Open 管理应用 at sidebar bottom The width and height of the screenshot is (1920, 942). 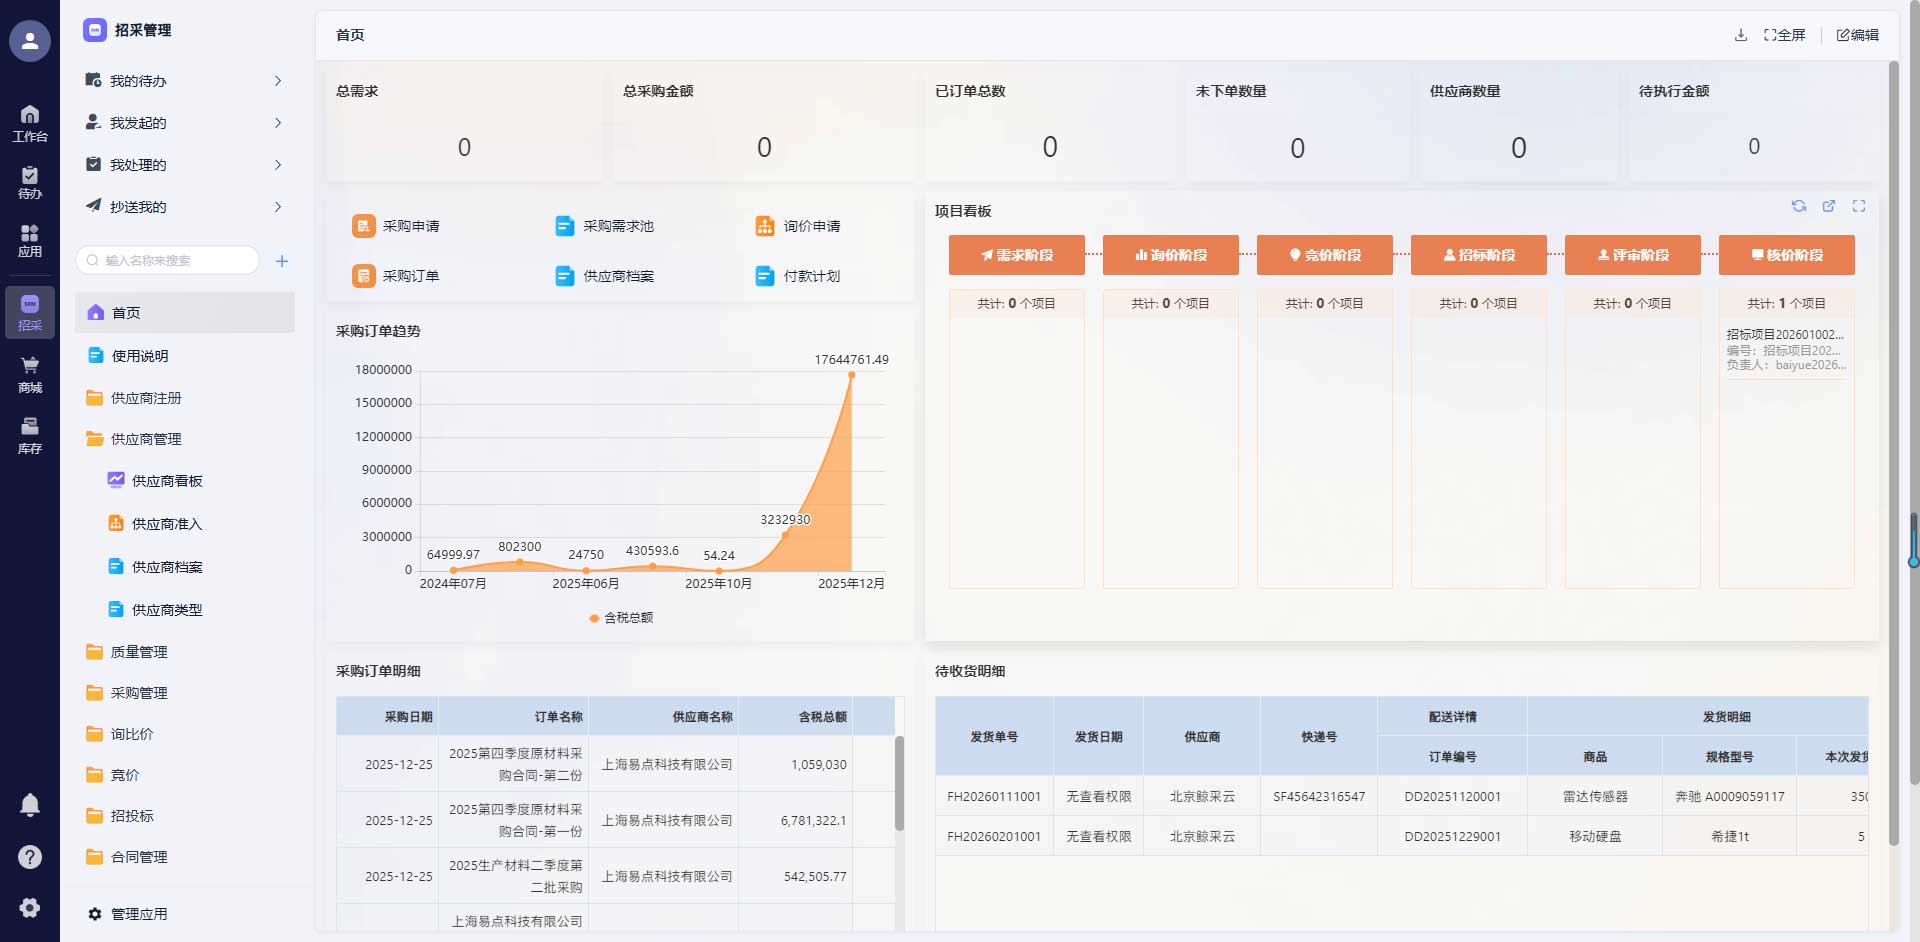(x=128, y=914)
